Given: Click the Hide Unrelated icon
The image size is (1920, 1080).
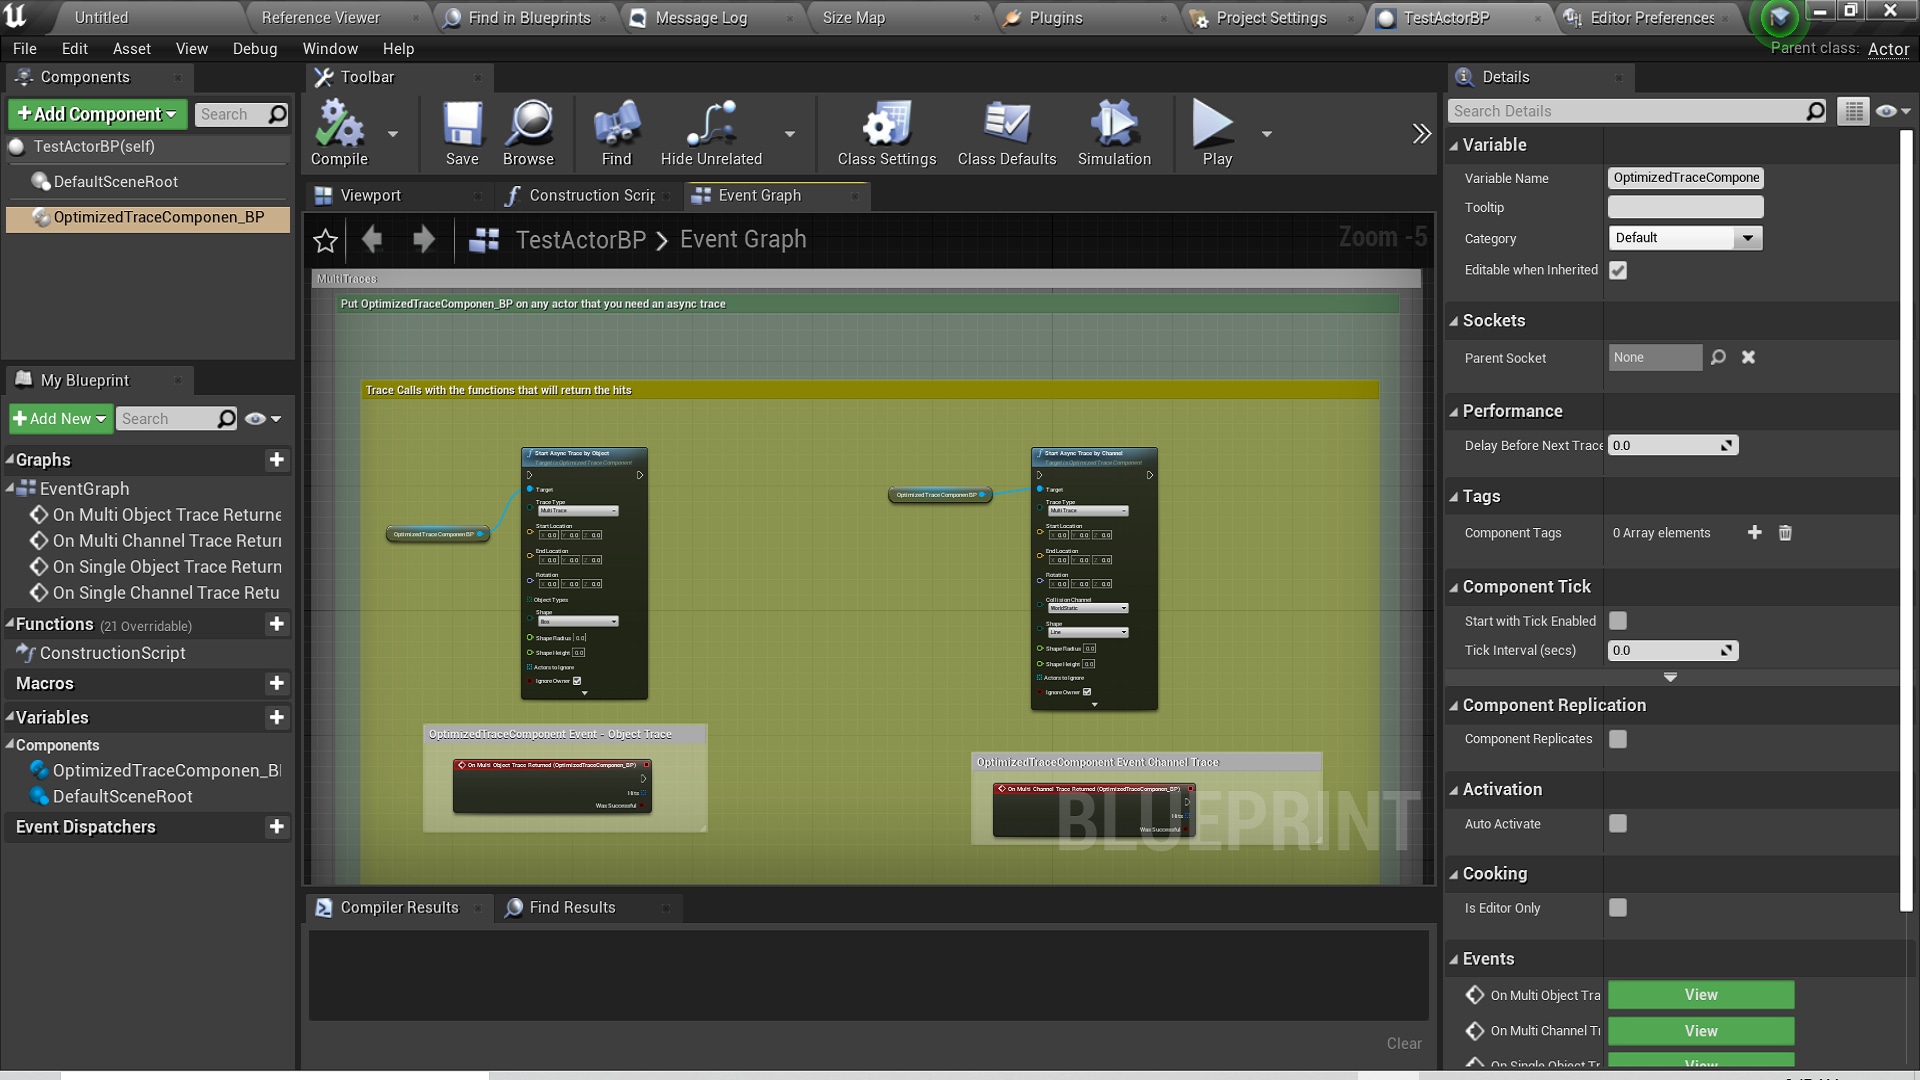Looking at the screenshot, I should 711,127.
